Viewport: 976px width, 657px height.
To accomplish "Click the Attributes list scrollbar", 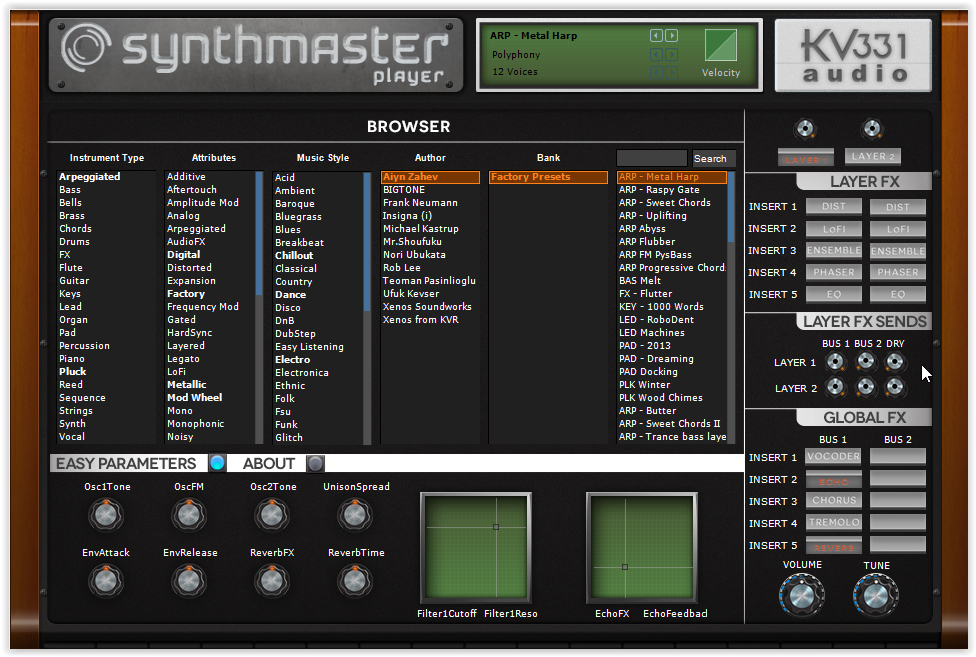I will tap(259, 307).
